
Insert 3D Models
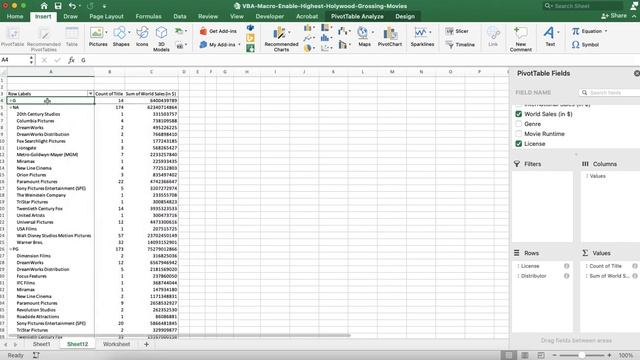coord(161,39)
